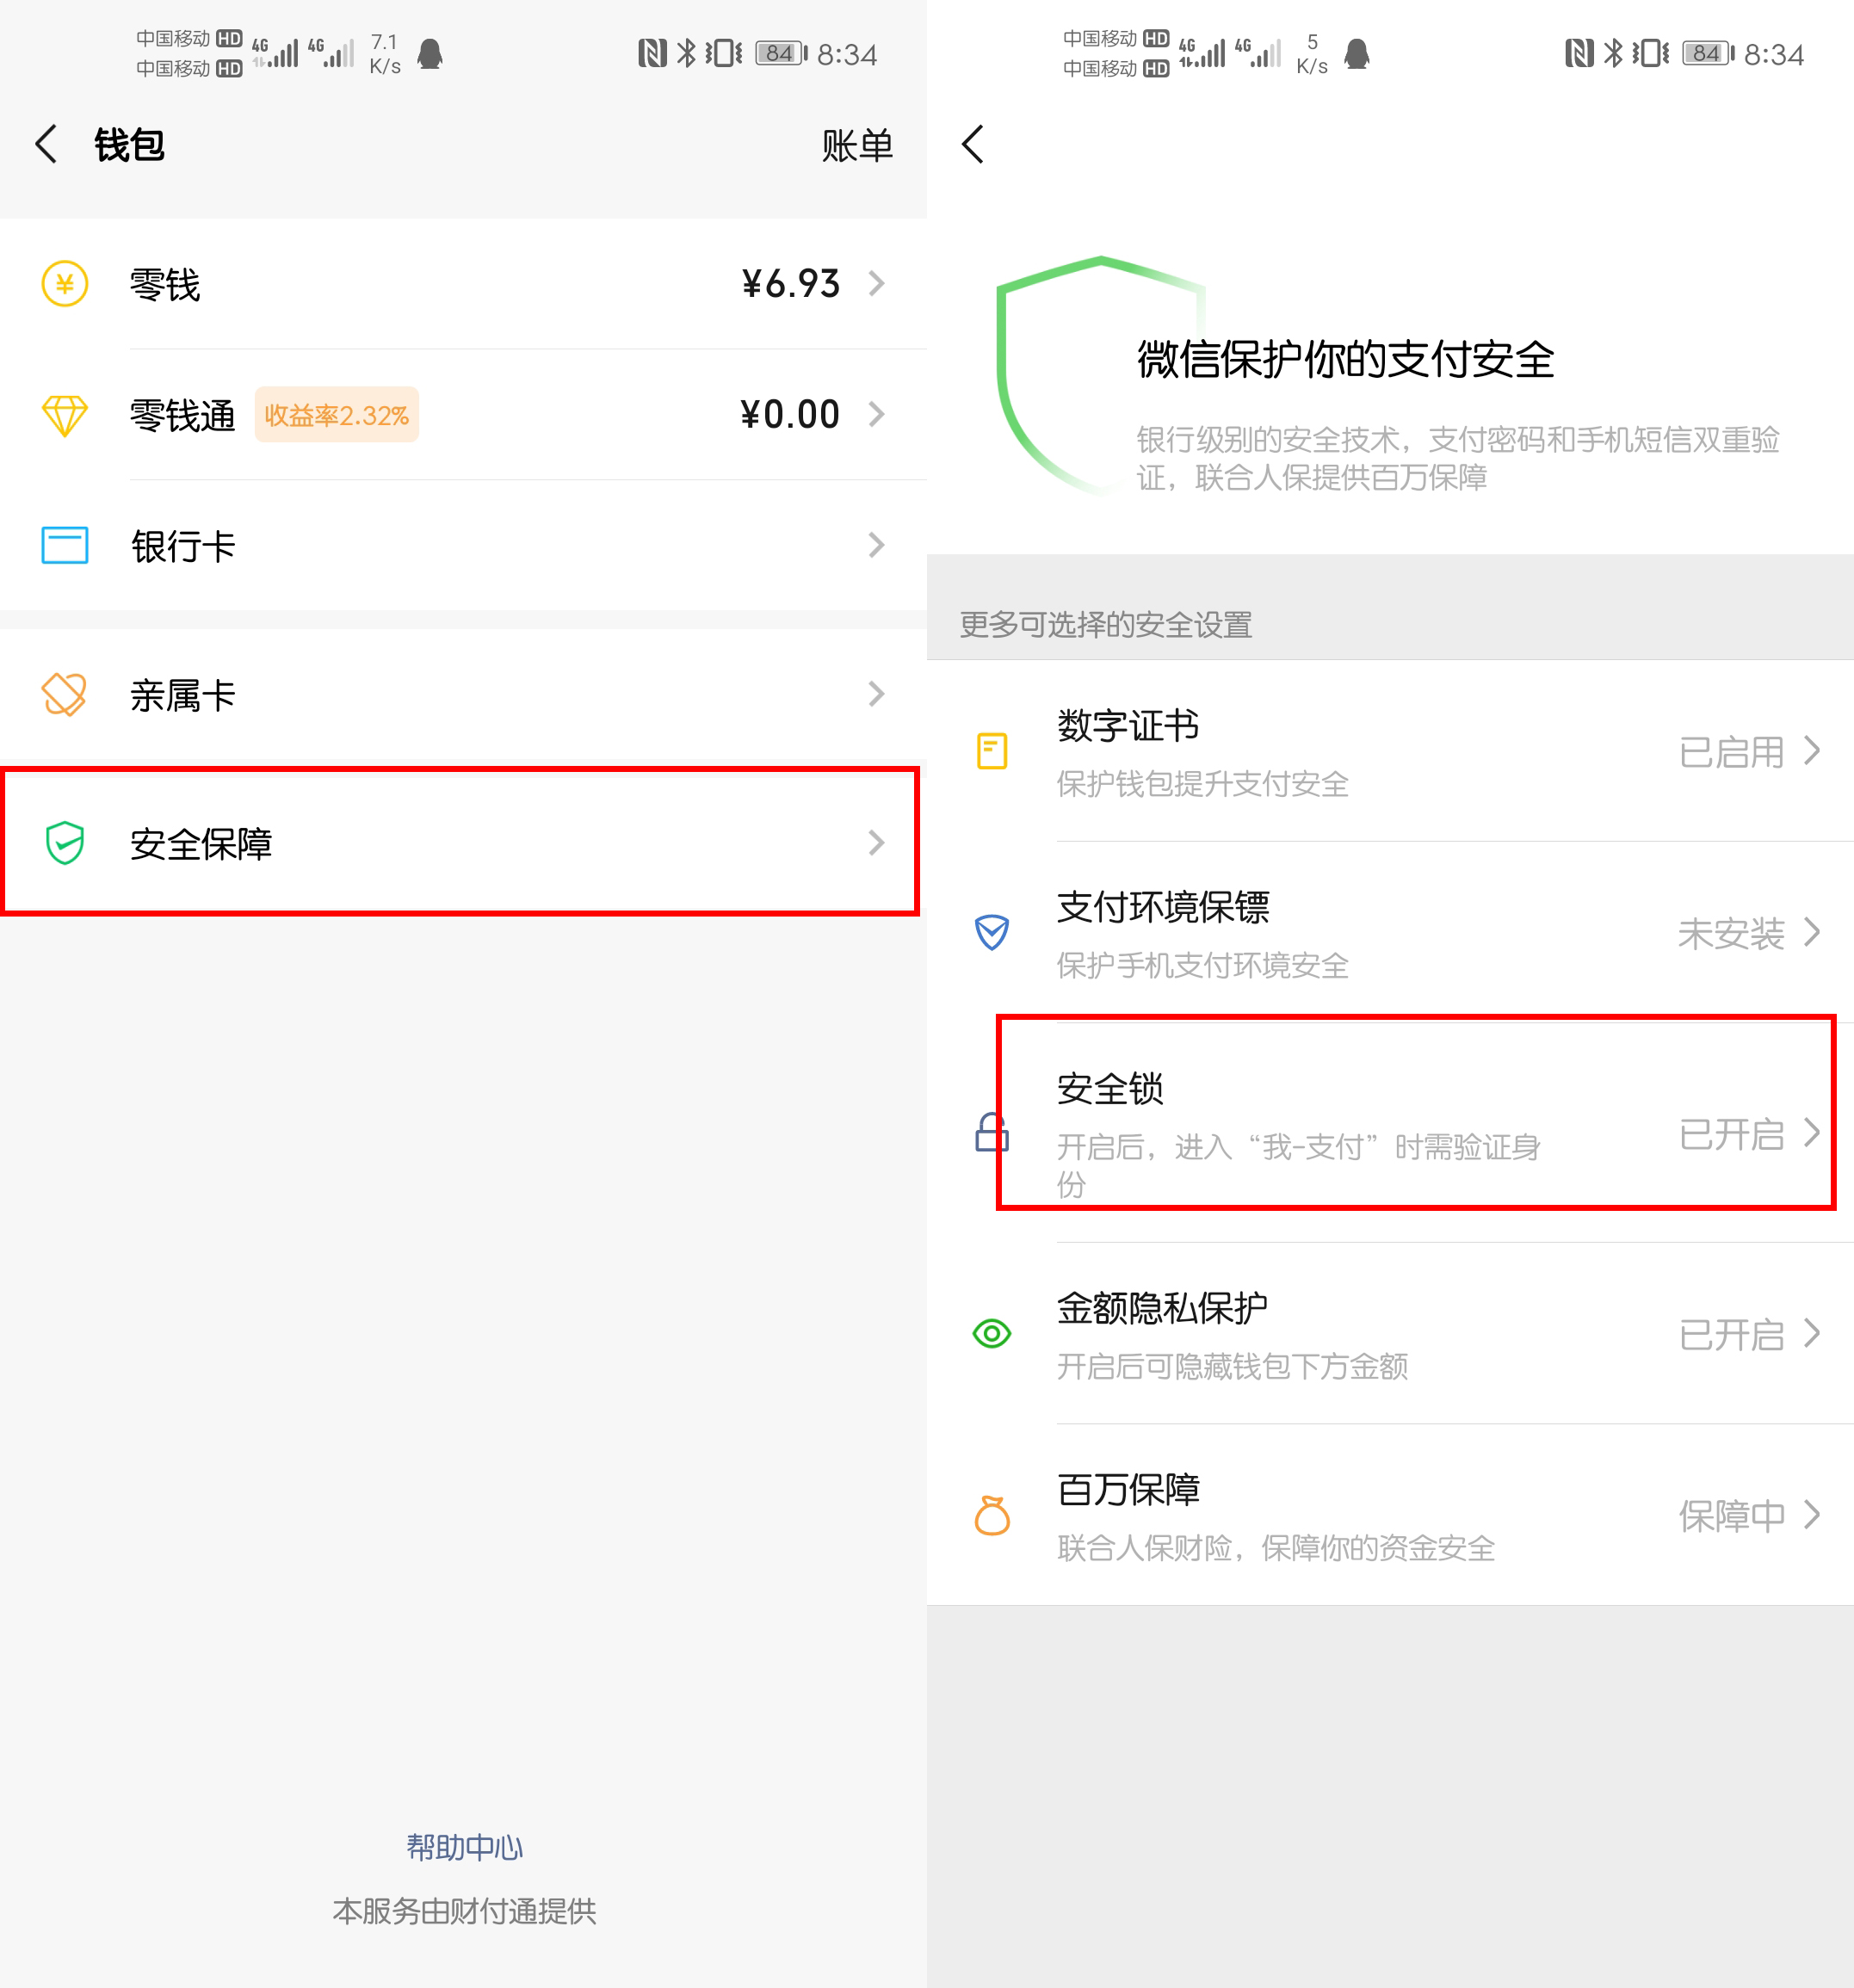
Task: Tap the blue 银行卡 card icon
Action: 65,546
